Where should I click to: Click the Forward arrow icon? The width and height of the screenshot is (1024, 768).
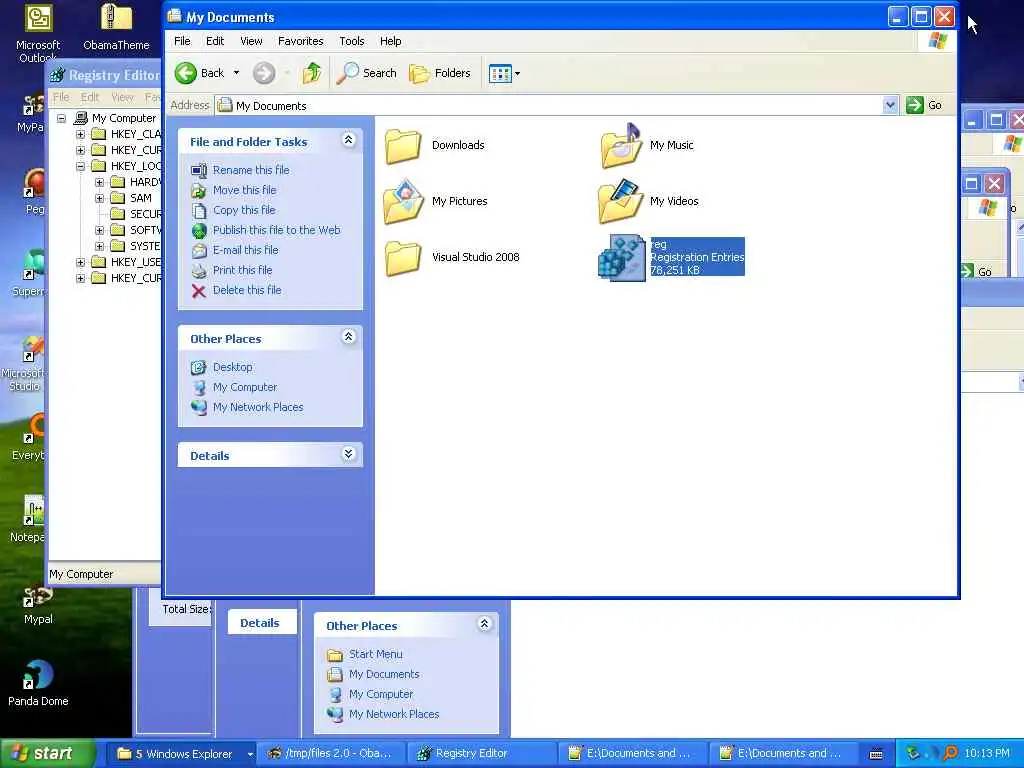click(264, 73)
